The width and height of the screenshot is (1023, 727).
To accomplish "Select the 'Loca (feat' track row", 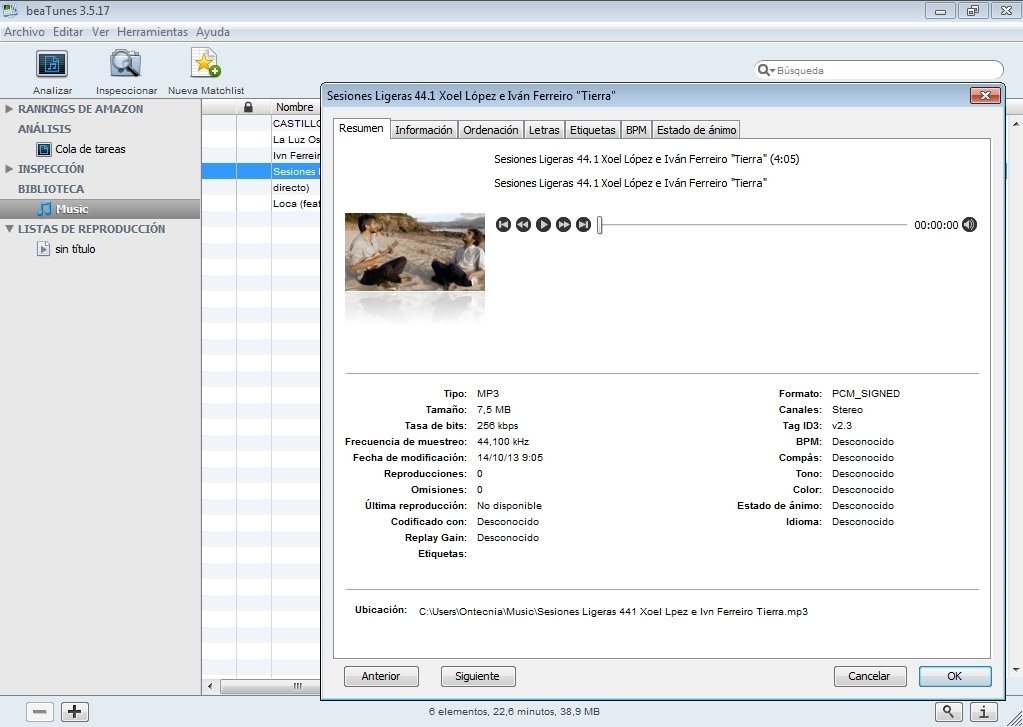I will 261,204.
